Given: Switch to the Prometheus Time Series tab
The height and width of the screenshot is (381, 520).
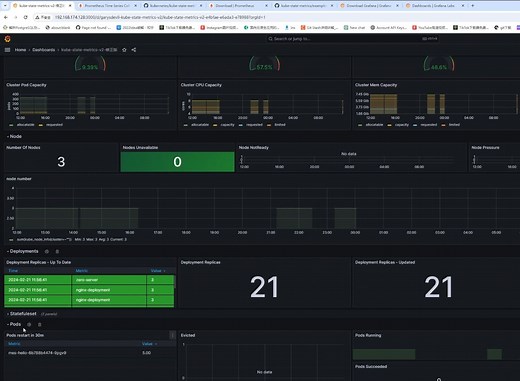Looking at the screenshot, I should tap(107, 6).
